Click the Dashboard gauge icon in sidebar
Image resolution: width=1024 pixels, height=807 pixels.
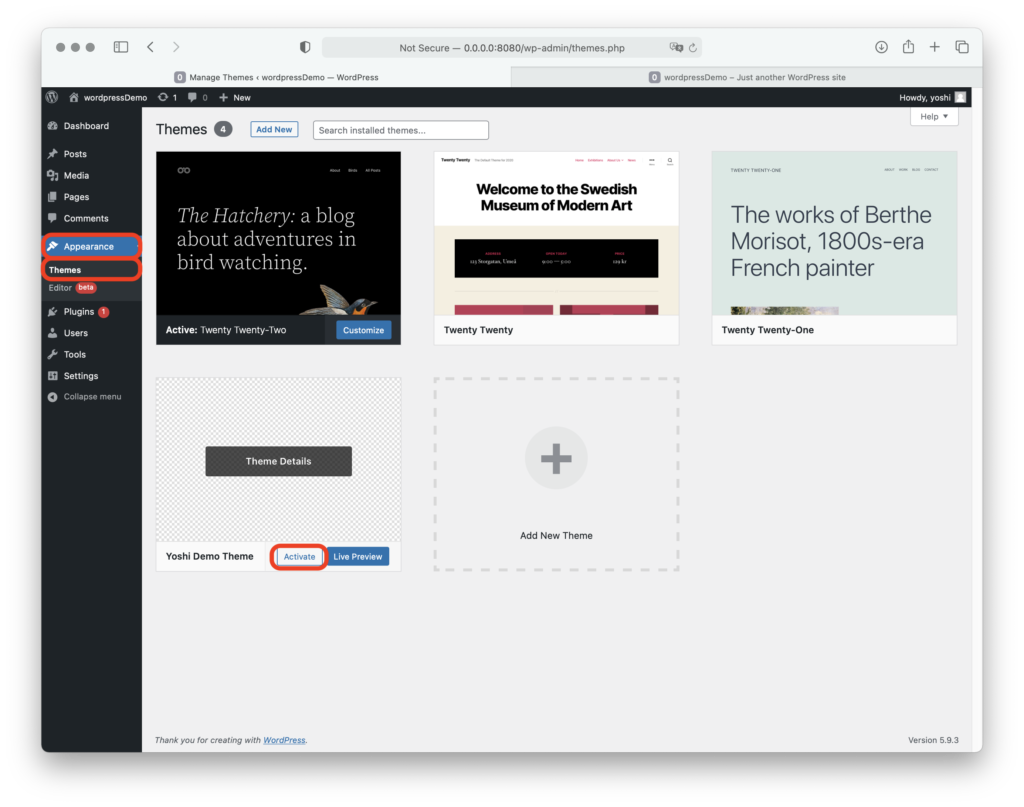[x=53, y=126]
